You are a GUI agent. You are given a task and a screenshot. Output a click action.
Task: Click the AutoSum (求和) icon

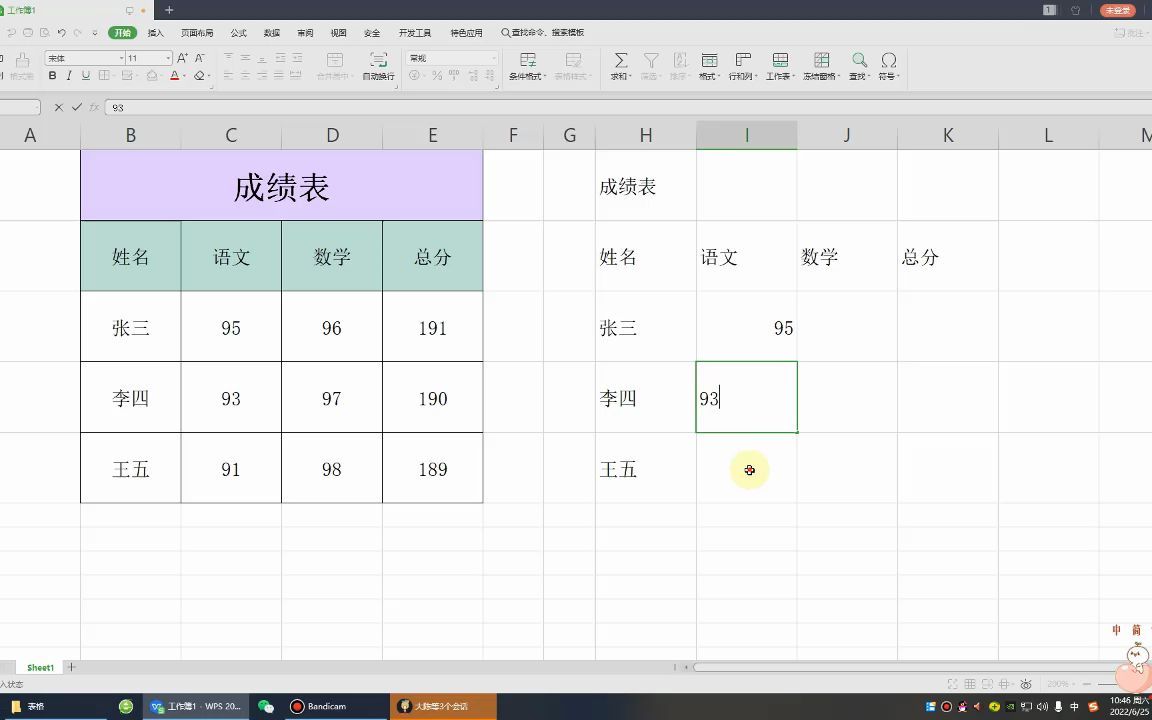click(621, 62)
